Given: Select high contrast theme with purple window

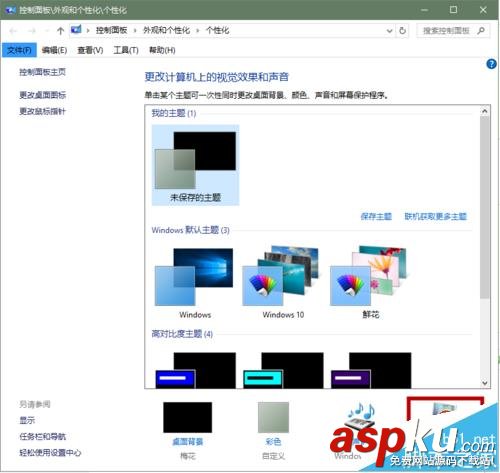Looking at the screenshot, I should 371,370.
